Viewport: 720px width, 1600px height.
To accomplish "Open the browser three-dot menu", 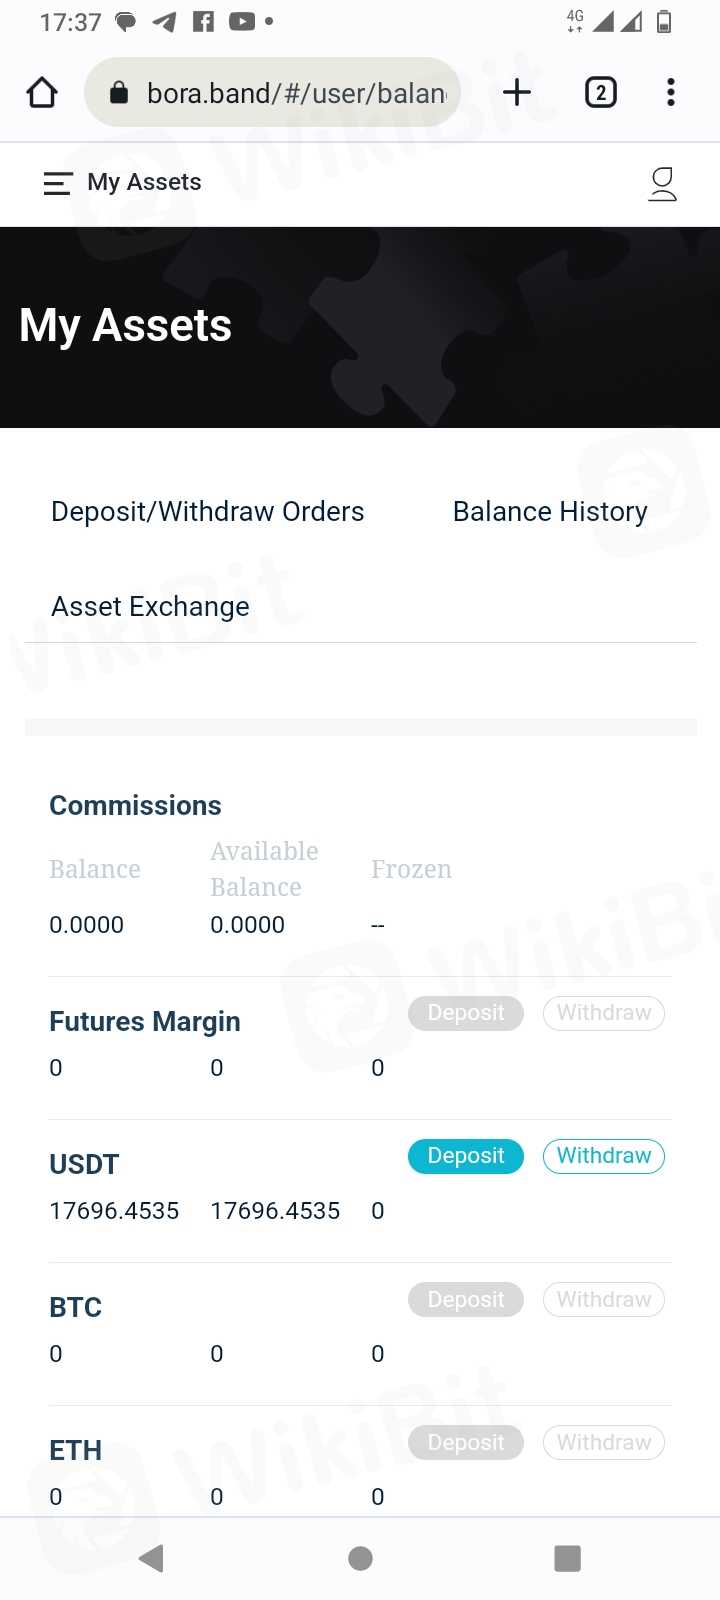I will tap(671, 93).
